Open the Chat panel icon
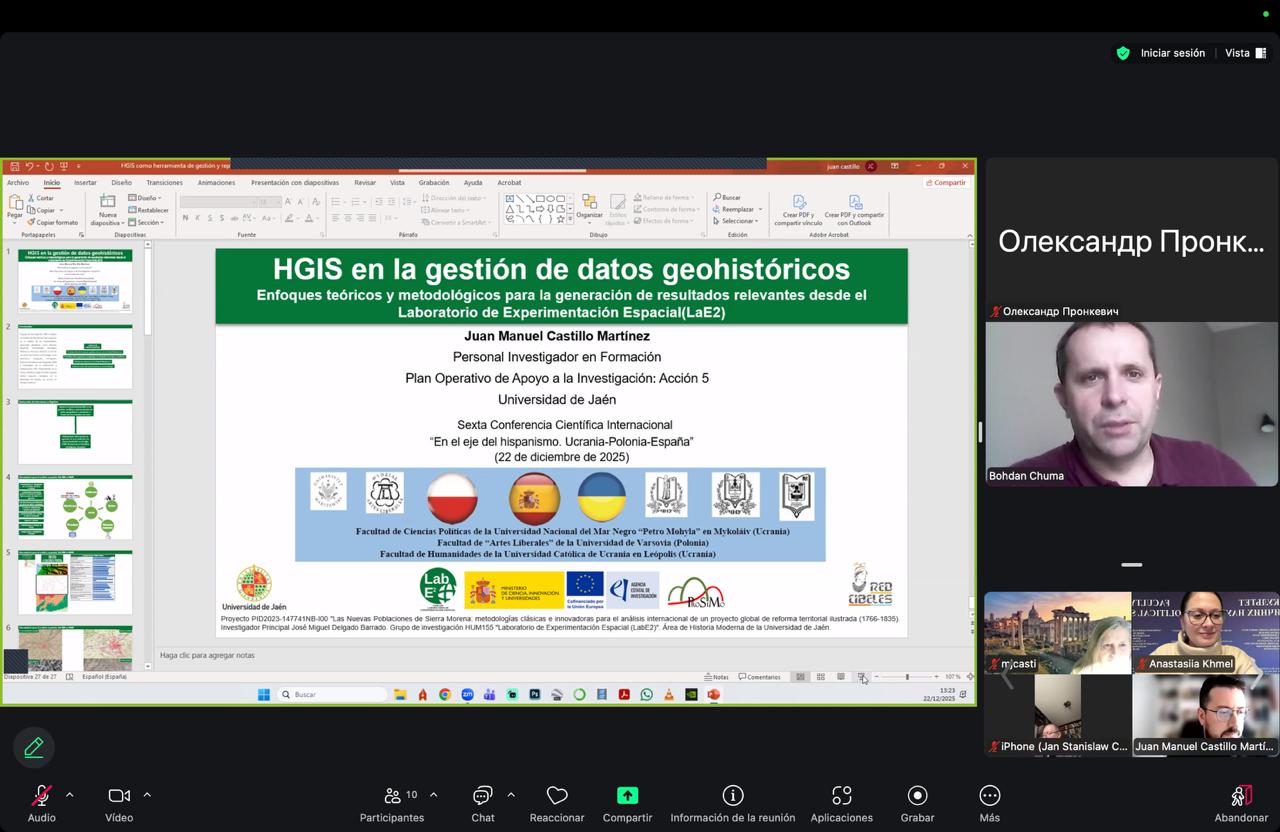Screen dimensions: 1280x832 click(x=483, y=796)
